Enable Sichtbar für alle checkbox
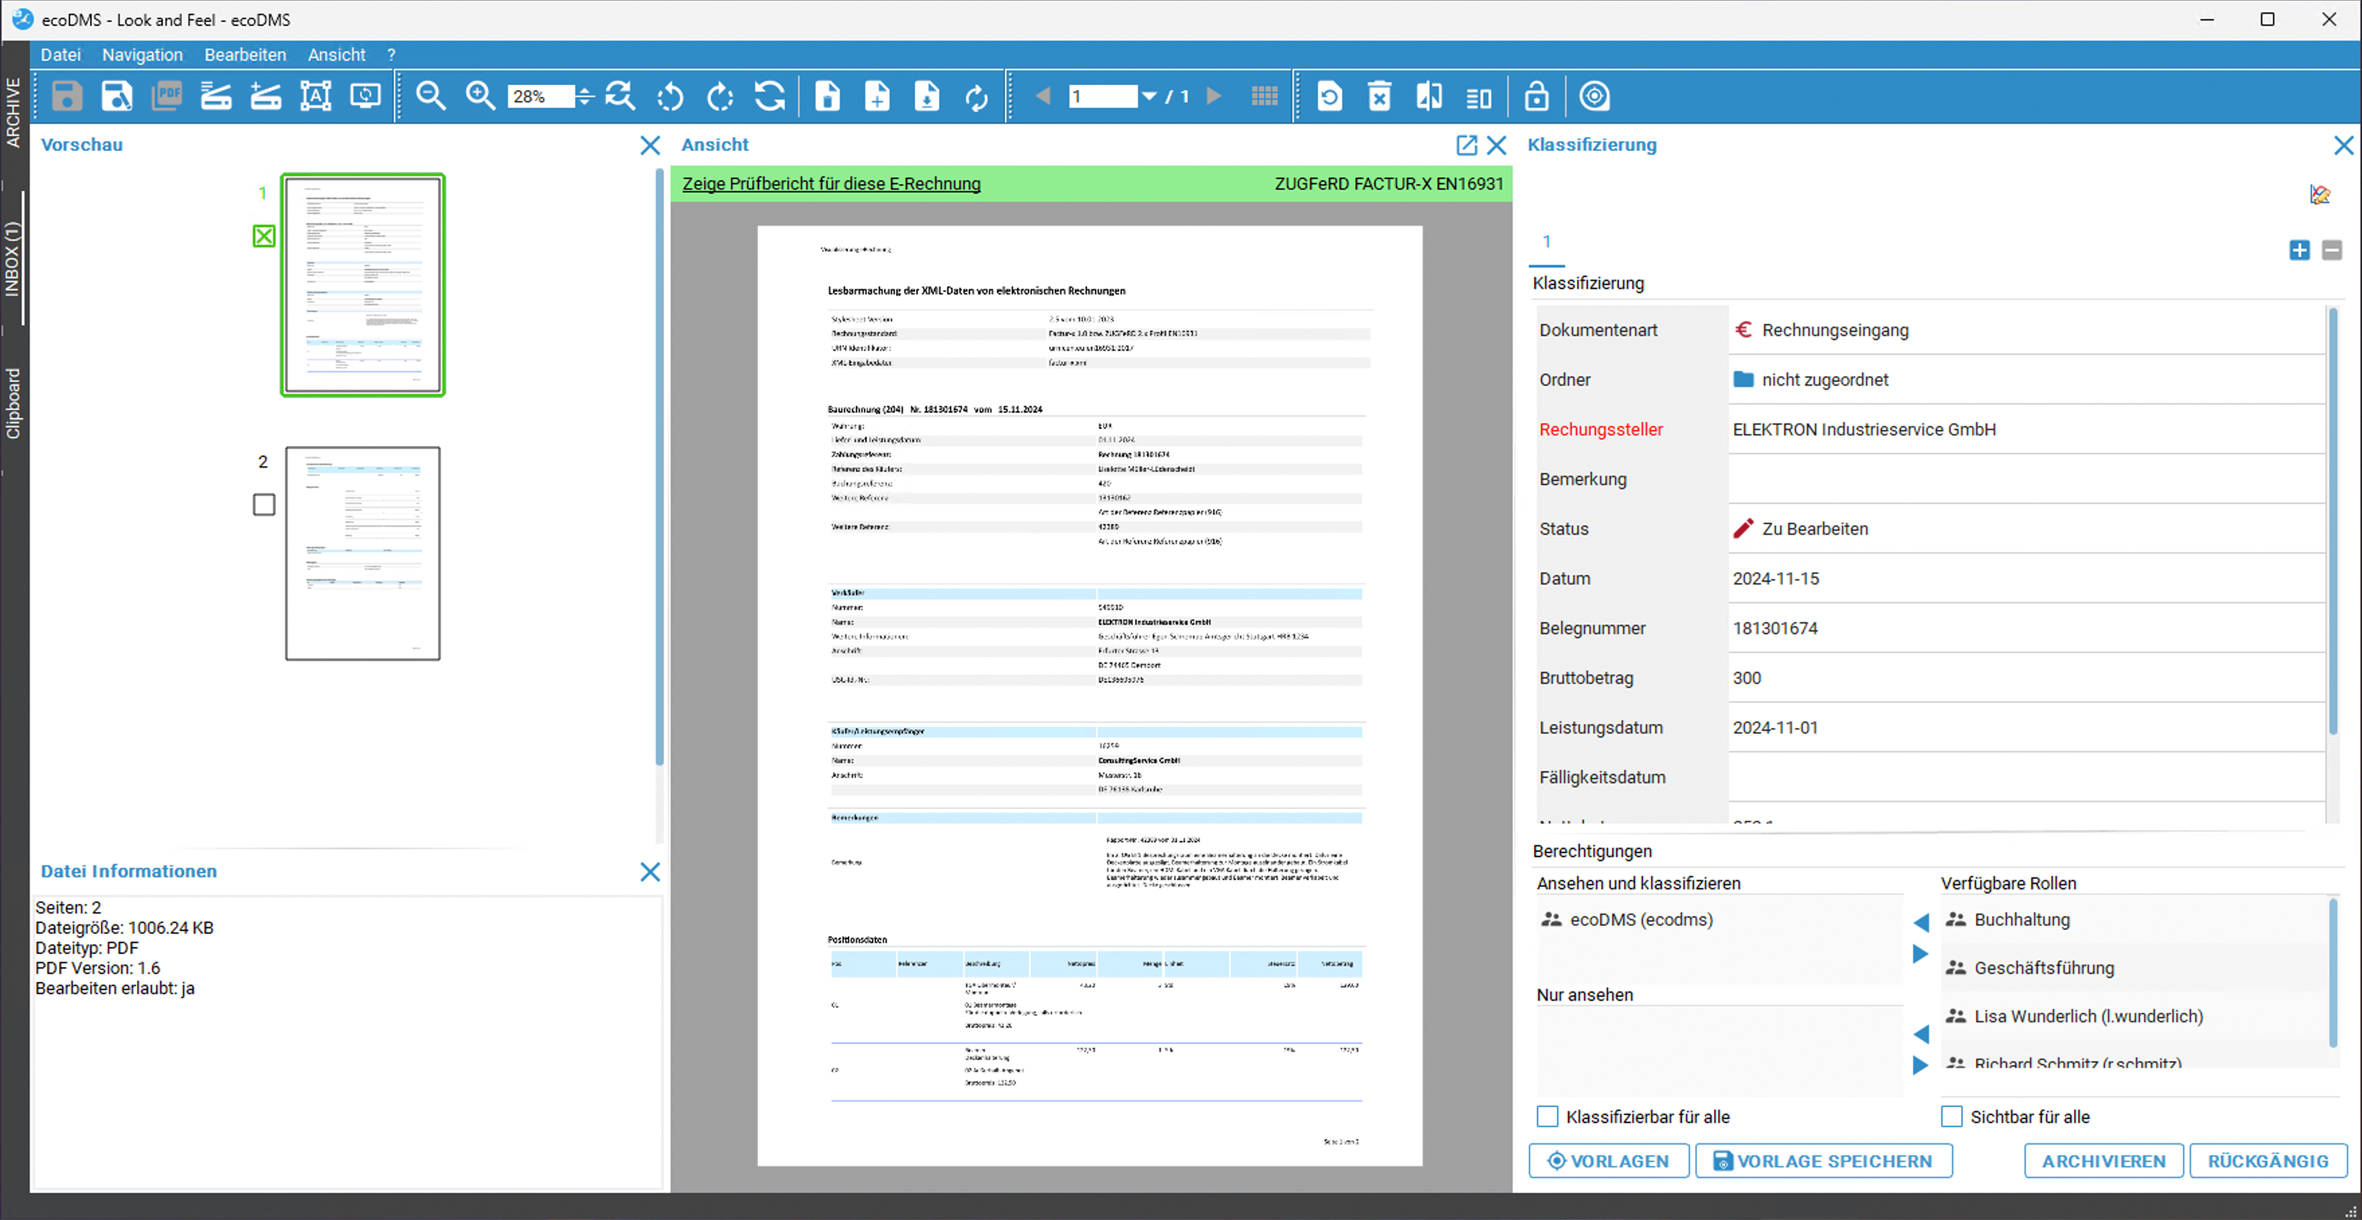The image size is (2362, 1220). coord(1951,1116)
